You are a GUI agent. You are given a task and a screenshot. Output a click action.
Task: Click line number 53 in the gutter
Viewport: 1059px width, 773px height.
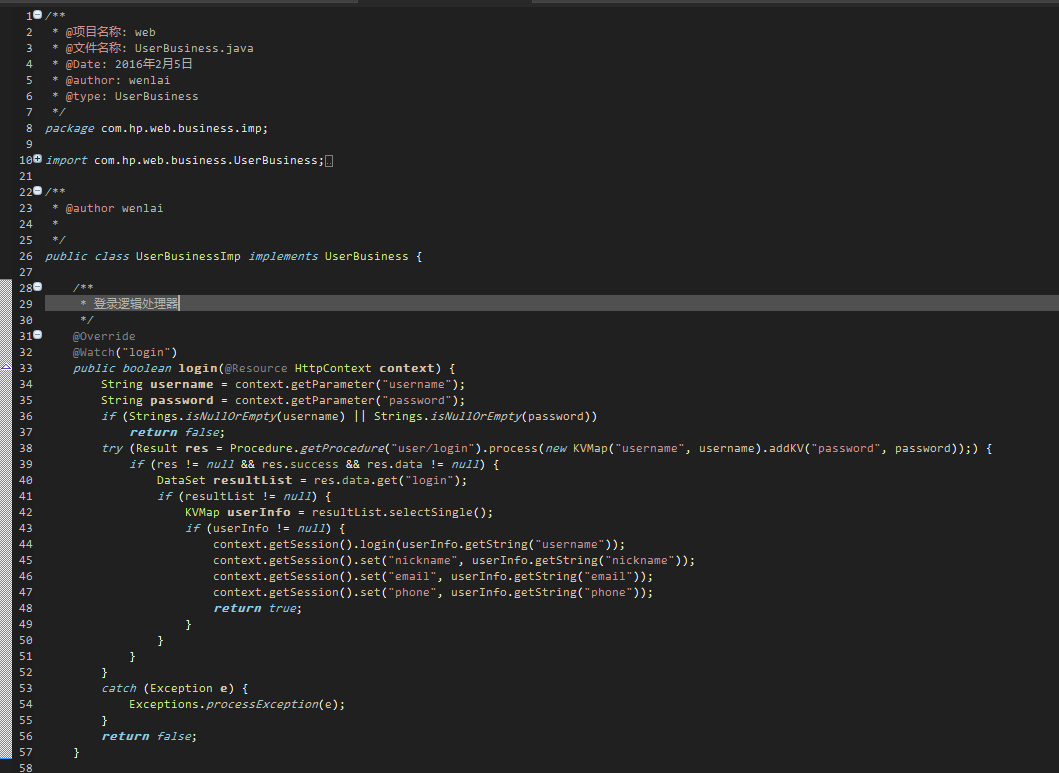26,688
